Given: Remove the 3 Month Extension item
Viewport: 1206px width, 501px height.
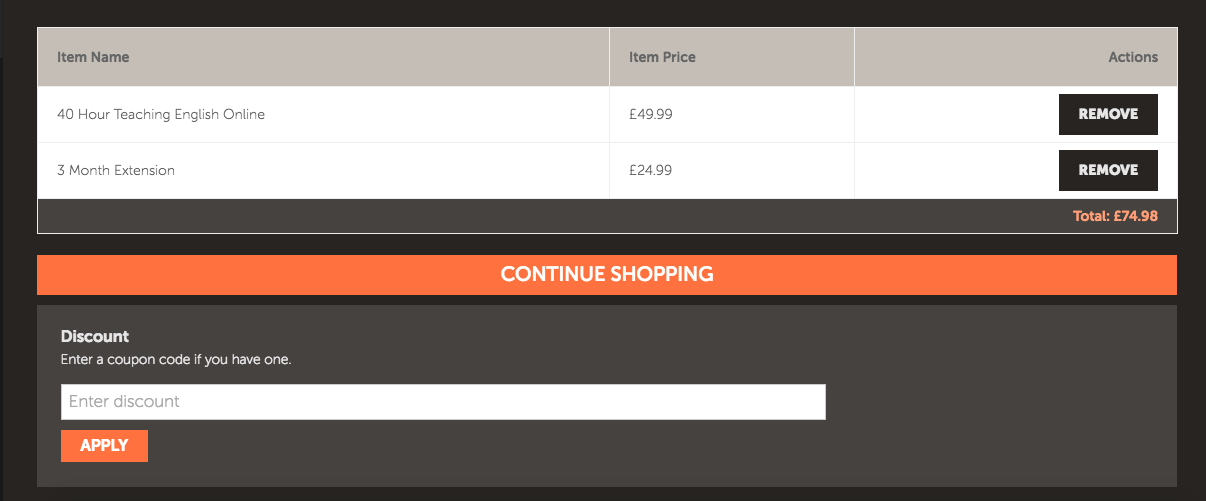Looking at the screenshot, I should (x=1107, y=170).
